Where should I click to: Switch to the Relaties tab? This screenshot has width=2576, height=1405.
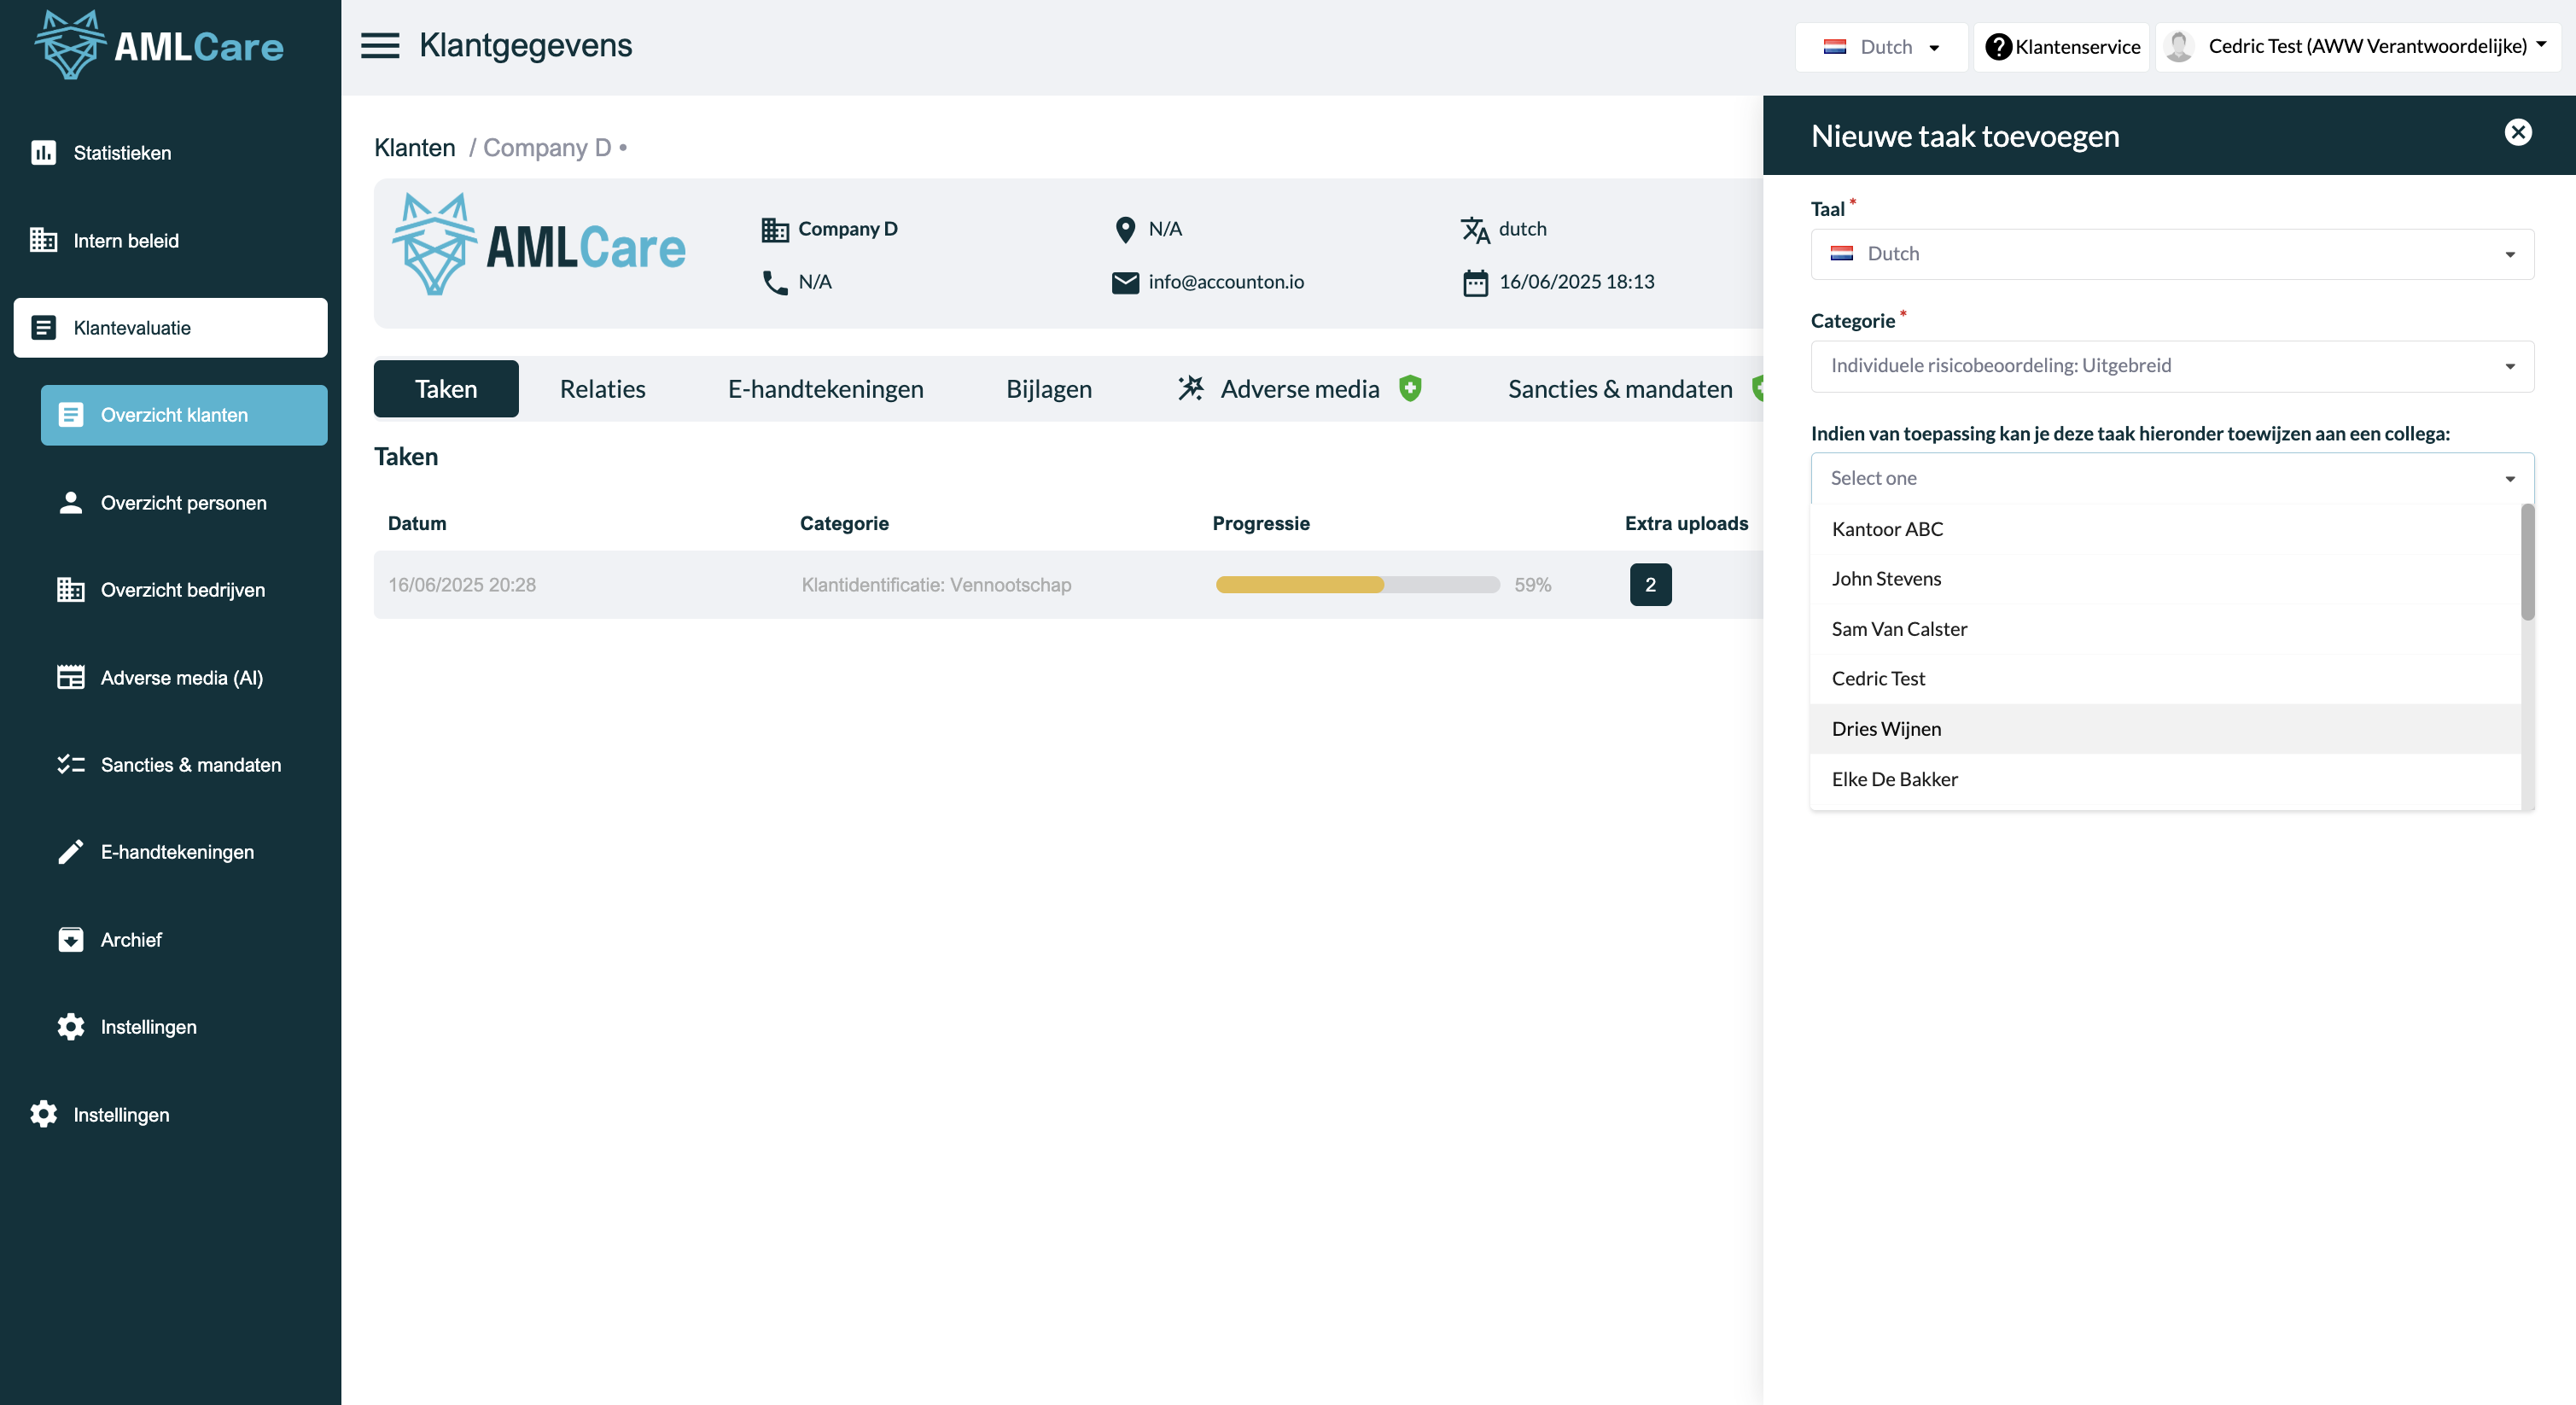coord(602,388)
